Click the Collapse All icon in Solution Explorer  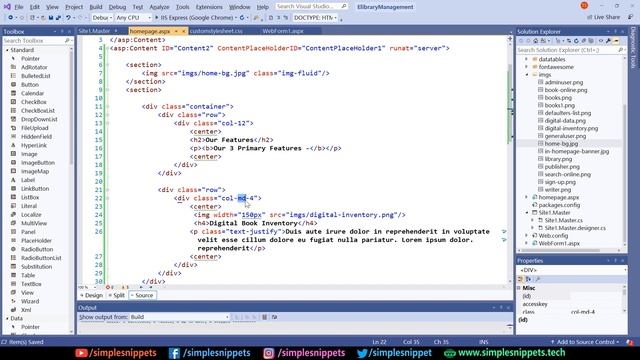click(x=584, y=41)
